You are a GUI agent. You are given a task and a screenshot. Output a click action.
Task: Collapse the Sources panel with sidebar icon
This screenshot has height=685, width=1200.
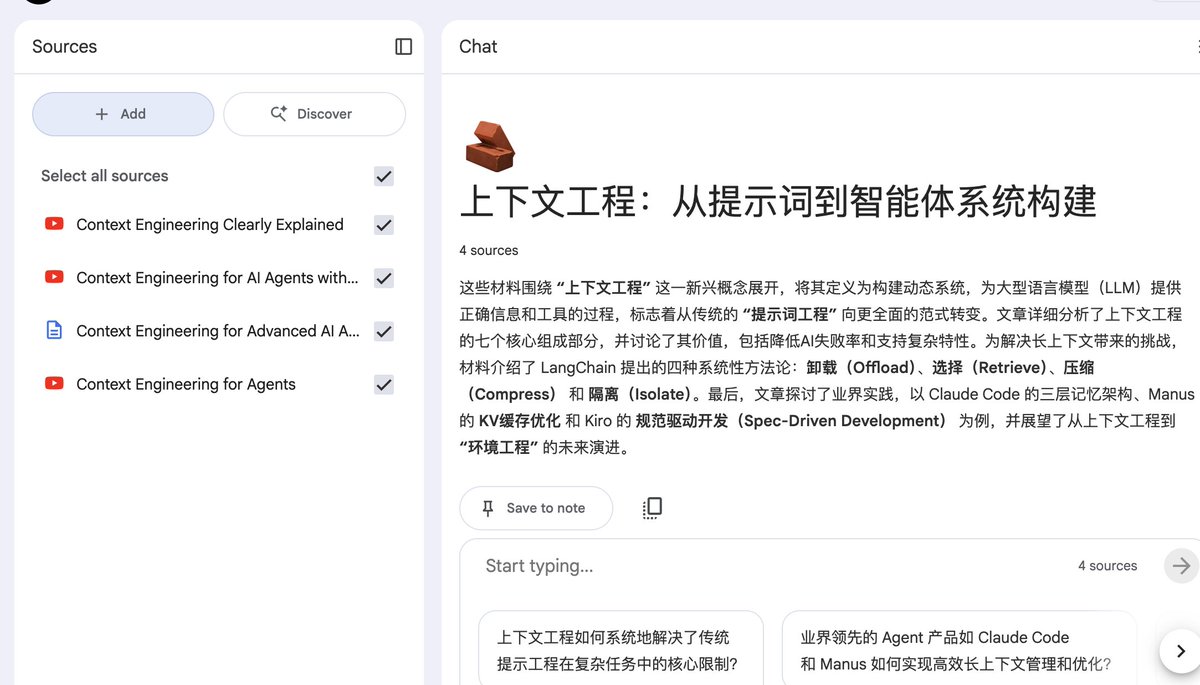[404, 47]
